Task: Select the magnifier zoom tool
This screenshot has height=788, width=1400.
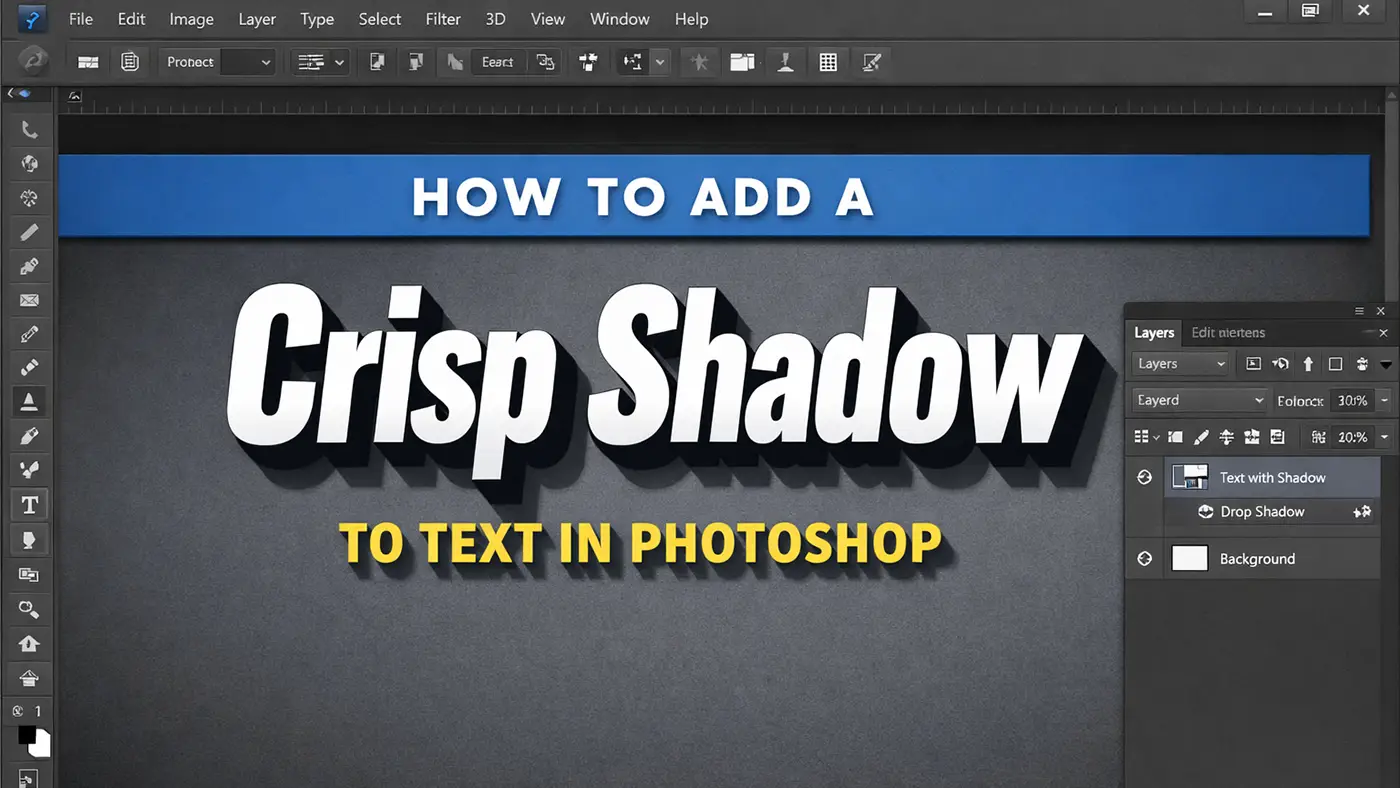Action: pos(29,608)
